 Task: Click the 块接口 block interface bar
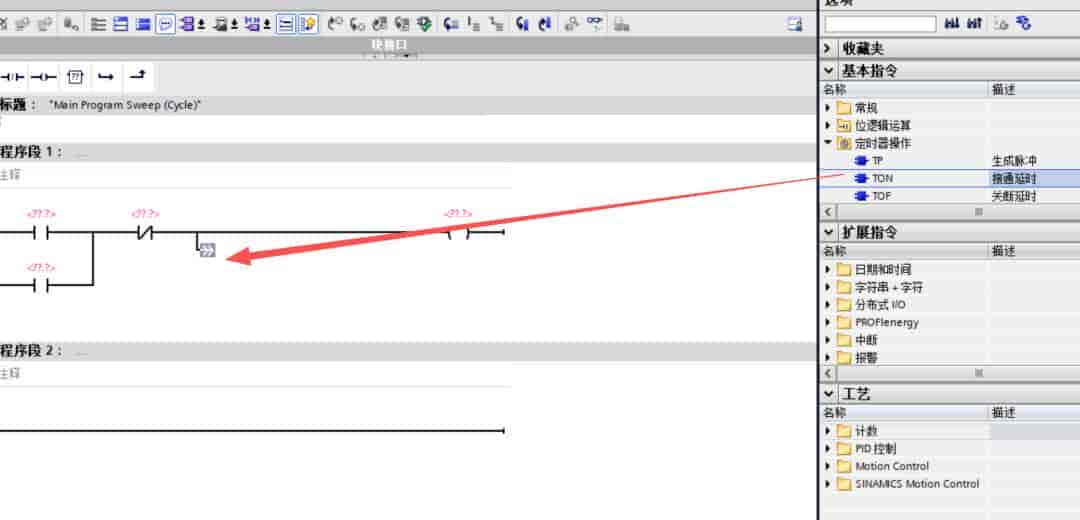(390, 45)
